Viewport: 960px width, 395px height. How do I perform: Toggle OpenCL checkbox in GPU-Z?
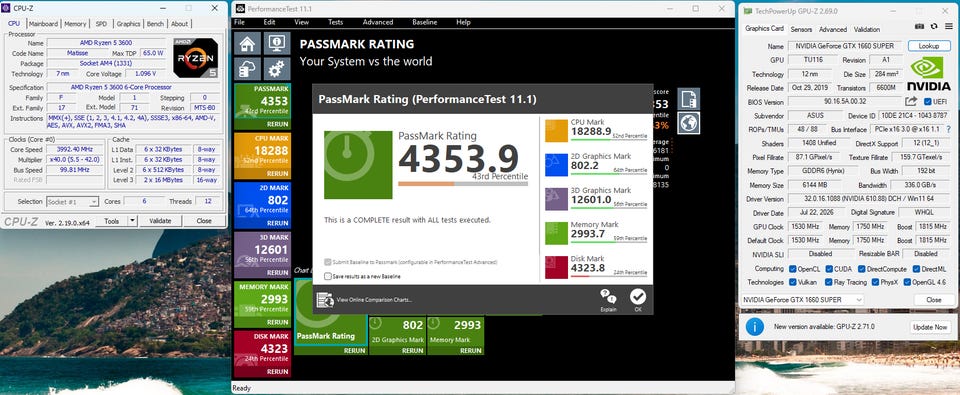(793, 269)
